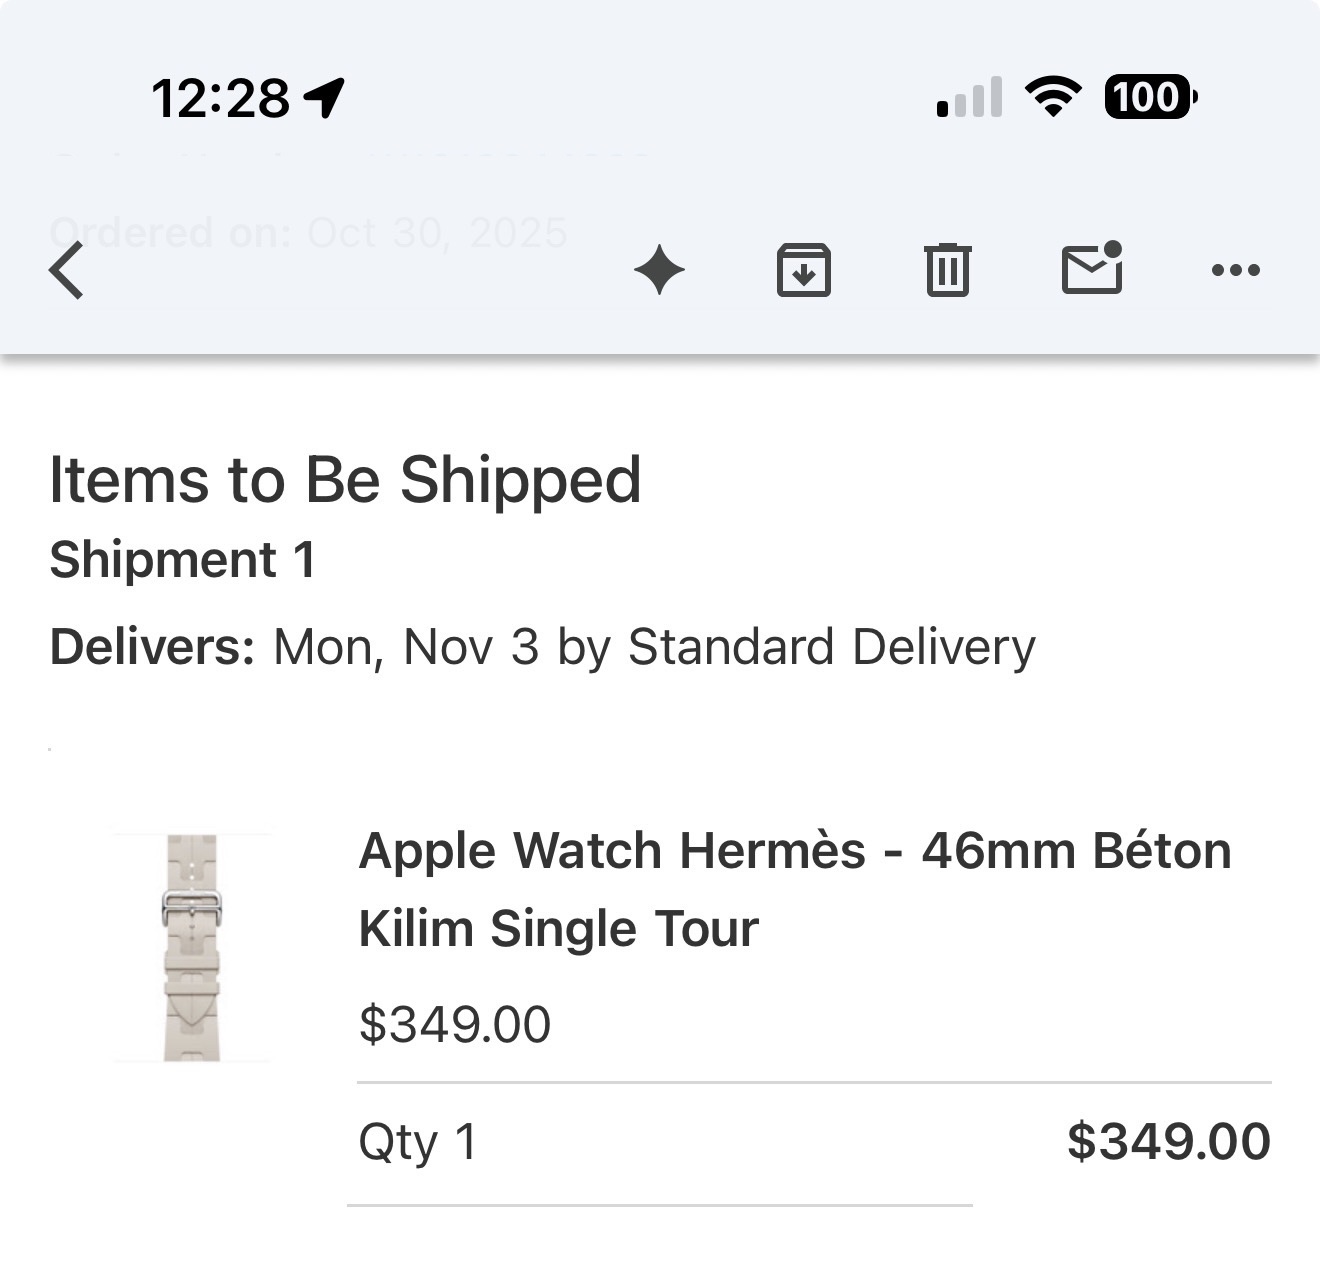Tap the Gemini sparkle icon
The image size is (1320, 1266).
(x=660, y=271)
